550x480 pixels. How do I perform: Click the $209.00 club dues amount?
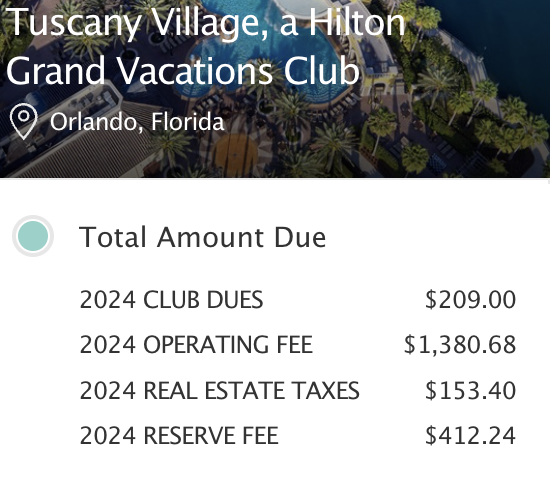click(470, 300)
